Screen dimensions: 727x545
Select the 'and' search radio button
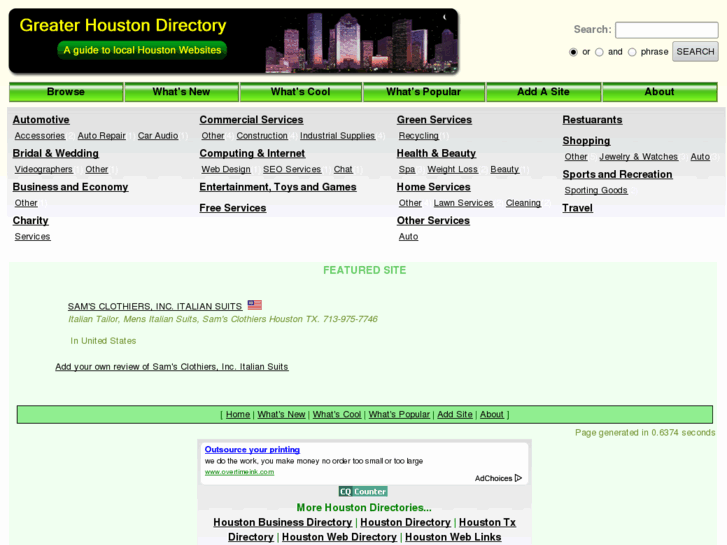(599, 52)
